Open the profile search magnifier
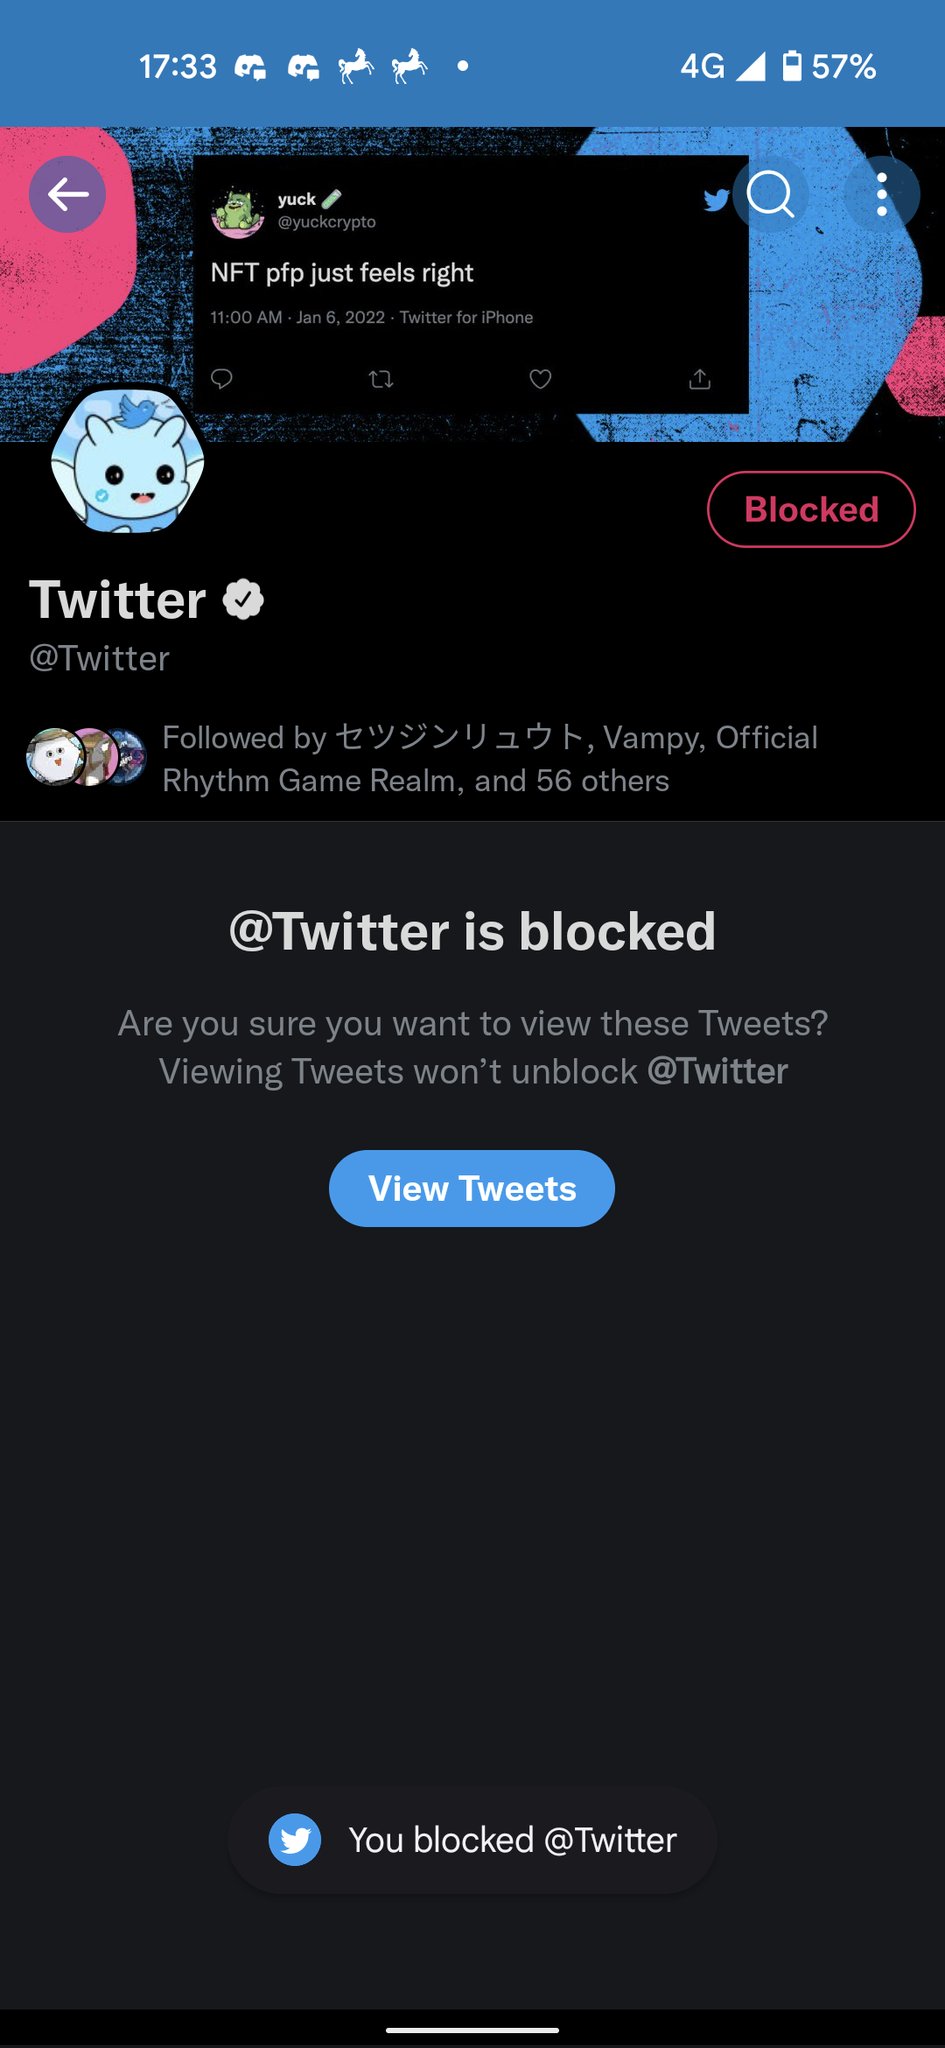945x2048 pixels. click(770, 194)
